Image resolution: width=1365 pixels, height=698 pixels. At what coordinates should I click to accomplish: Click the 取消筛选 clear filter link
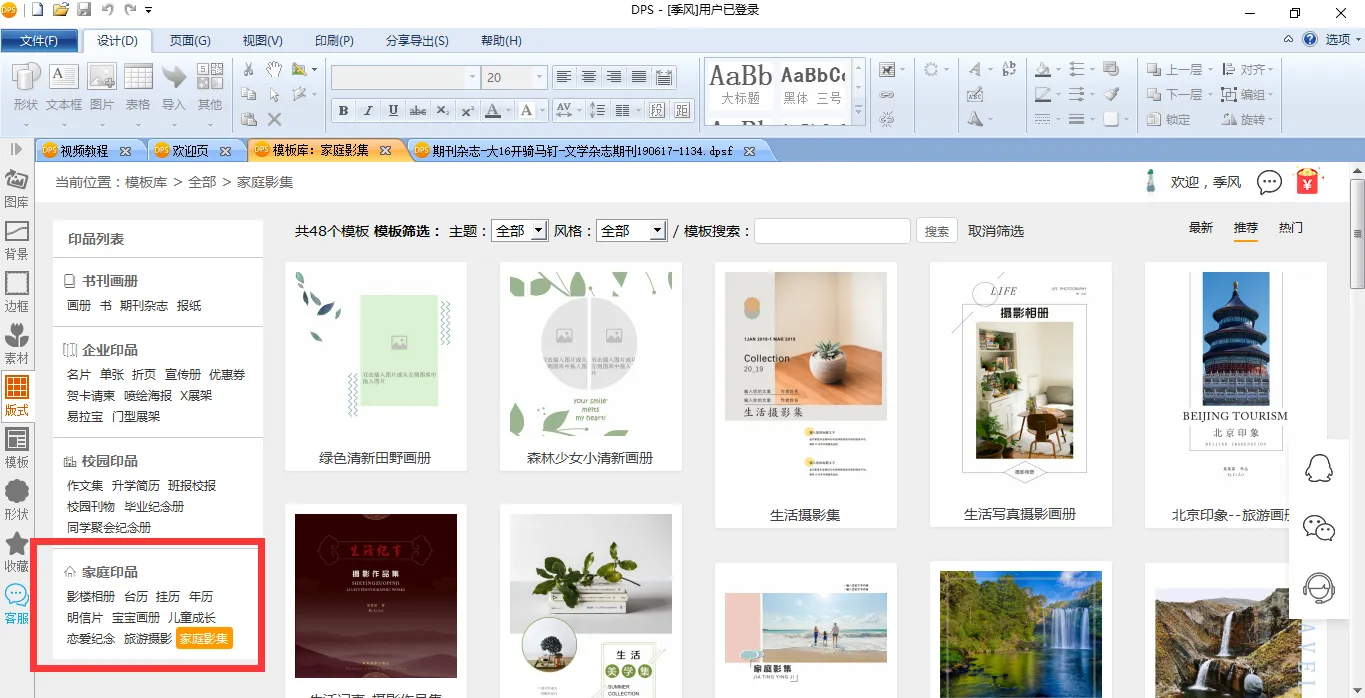pos(995,231)
